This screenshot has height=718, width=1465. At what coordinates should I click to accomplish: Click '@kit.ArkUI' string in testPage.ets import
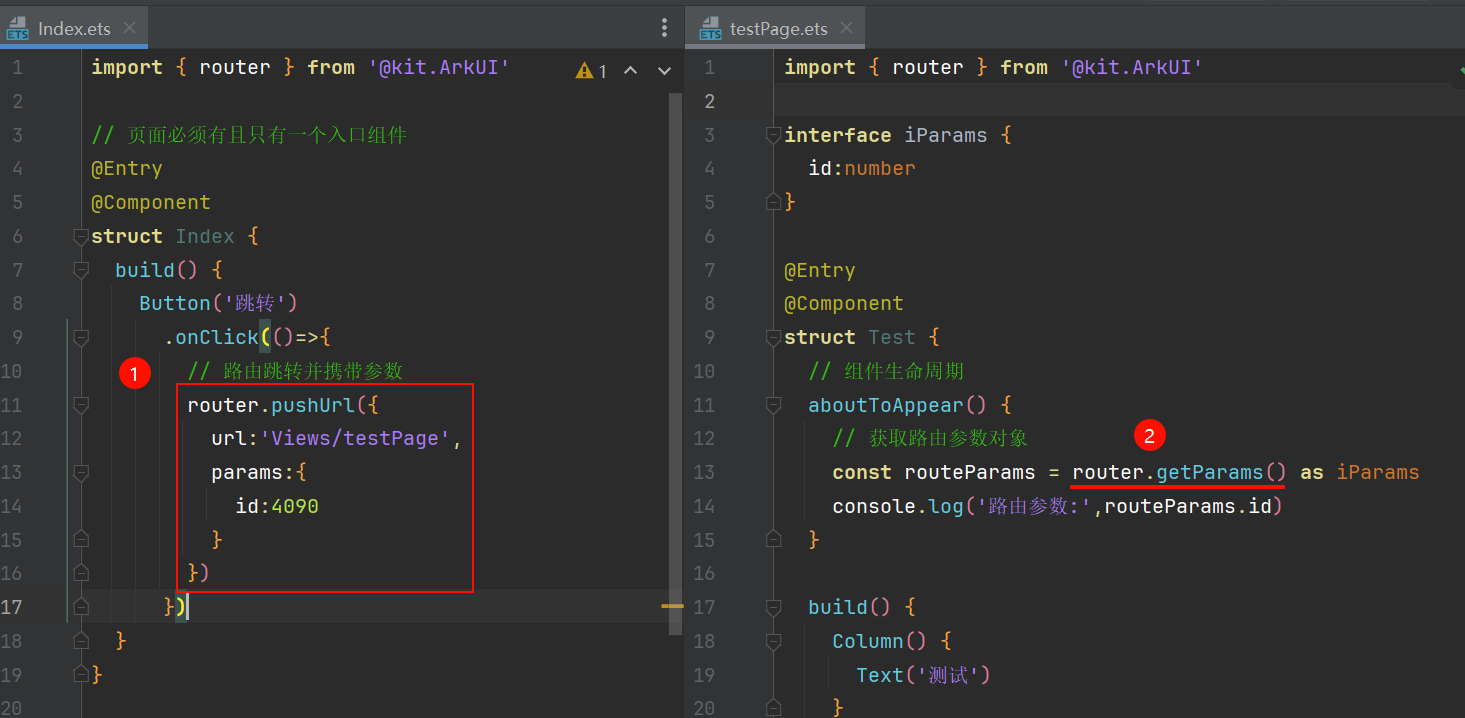(1132, 68)
